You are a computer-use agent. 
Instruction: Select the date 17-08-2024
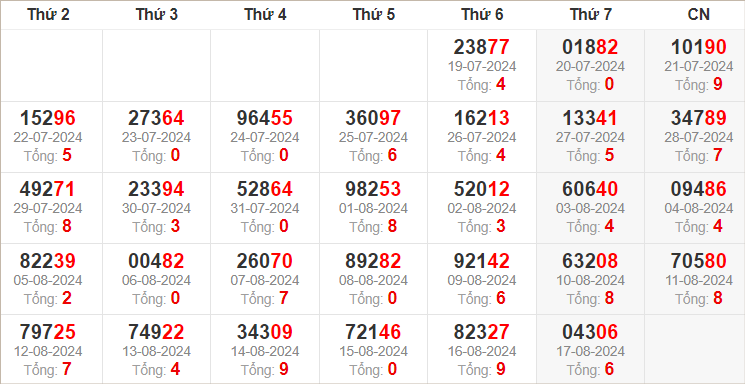(590, 351)
